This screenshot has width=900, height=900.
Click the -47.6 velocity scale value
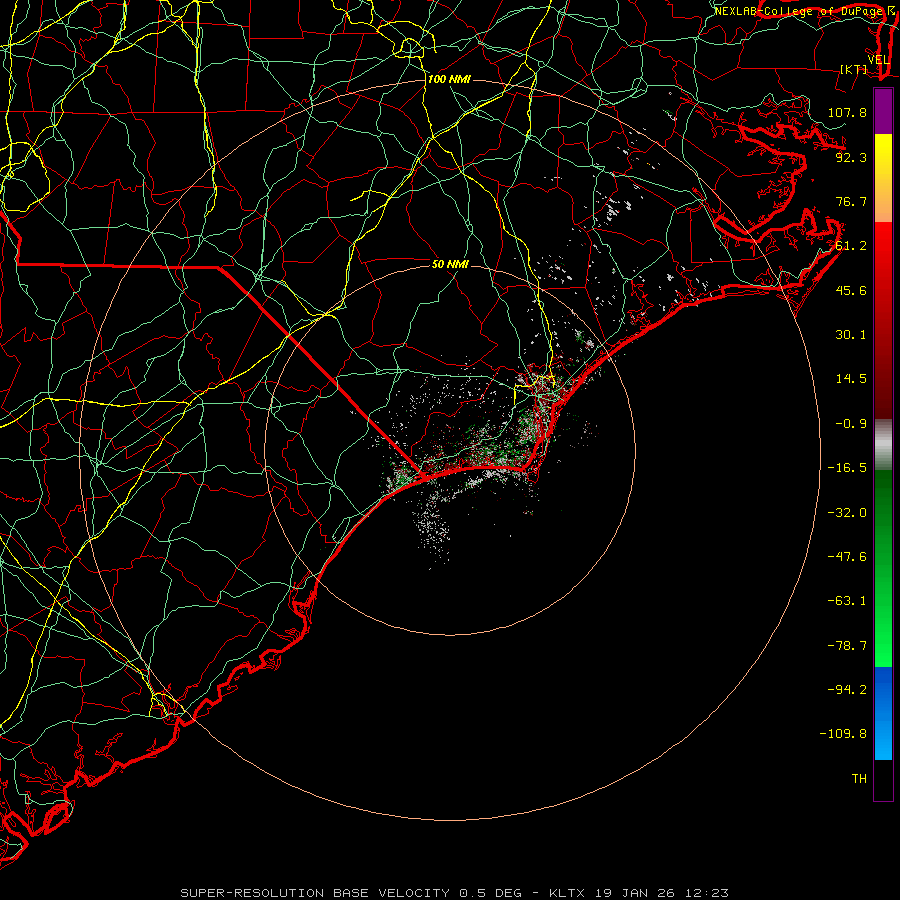coord(847,557)
